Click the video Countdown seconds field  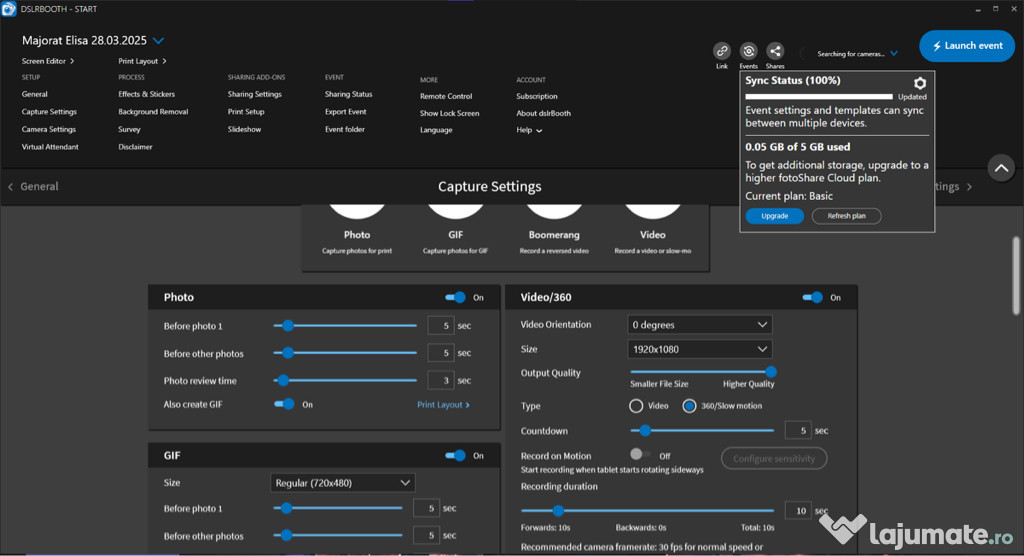click(798, 431)
